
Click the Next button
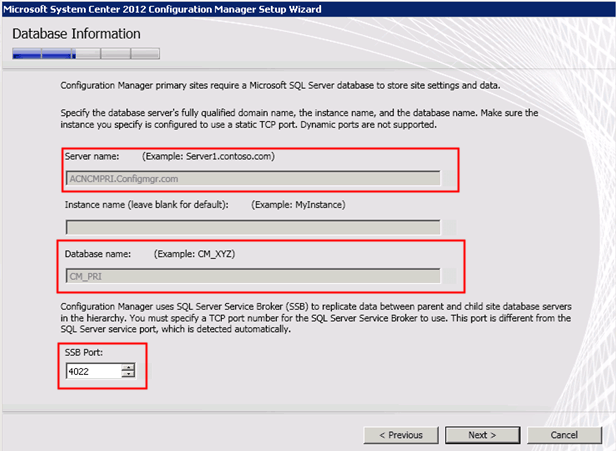[x=482, y=435]
